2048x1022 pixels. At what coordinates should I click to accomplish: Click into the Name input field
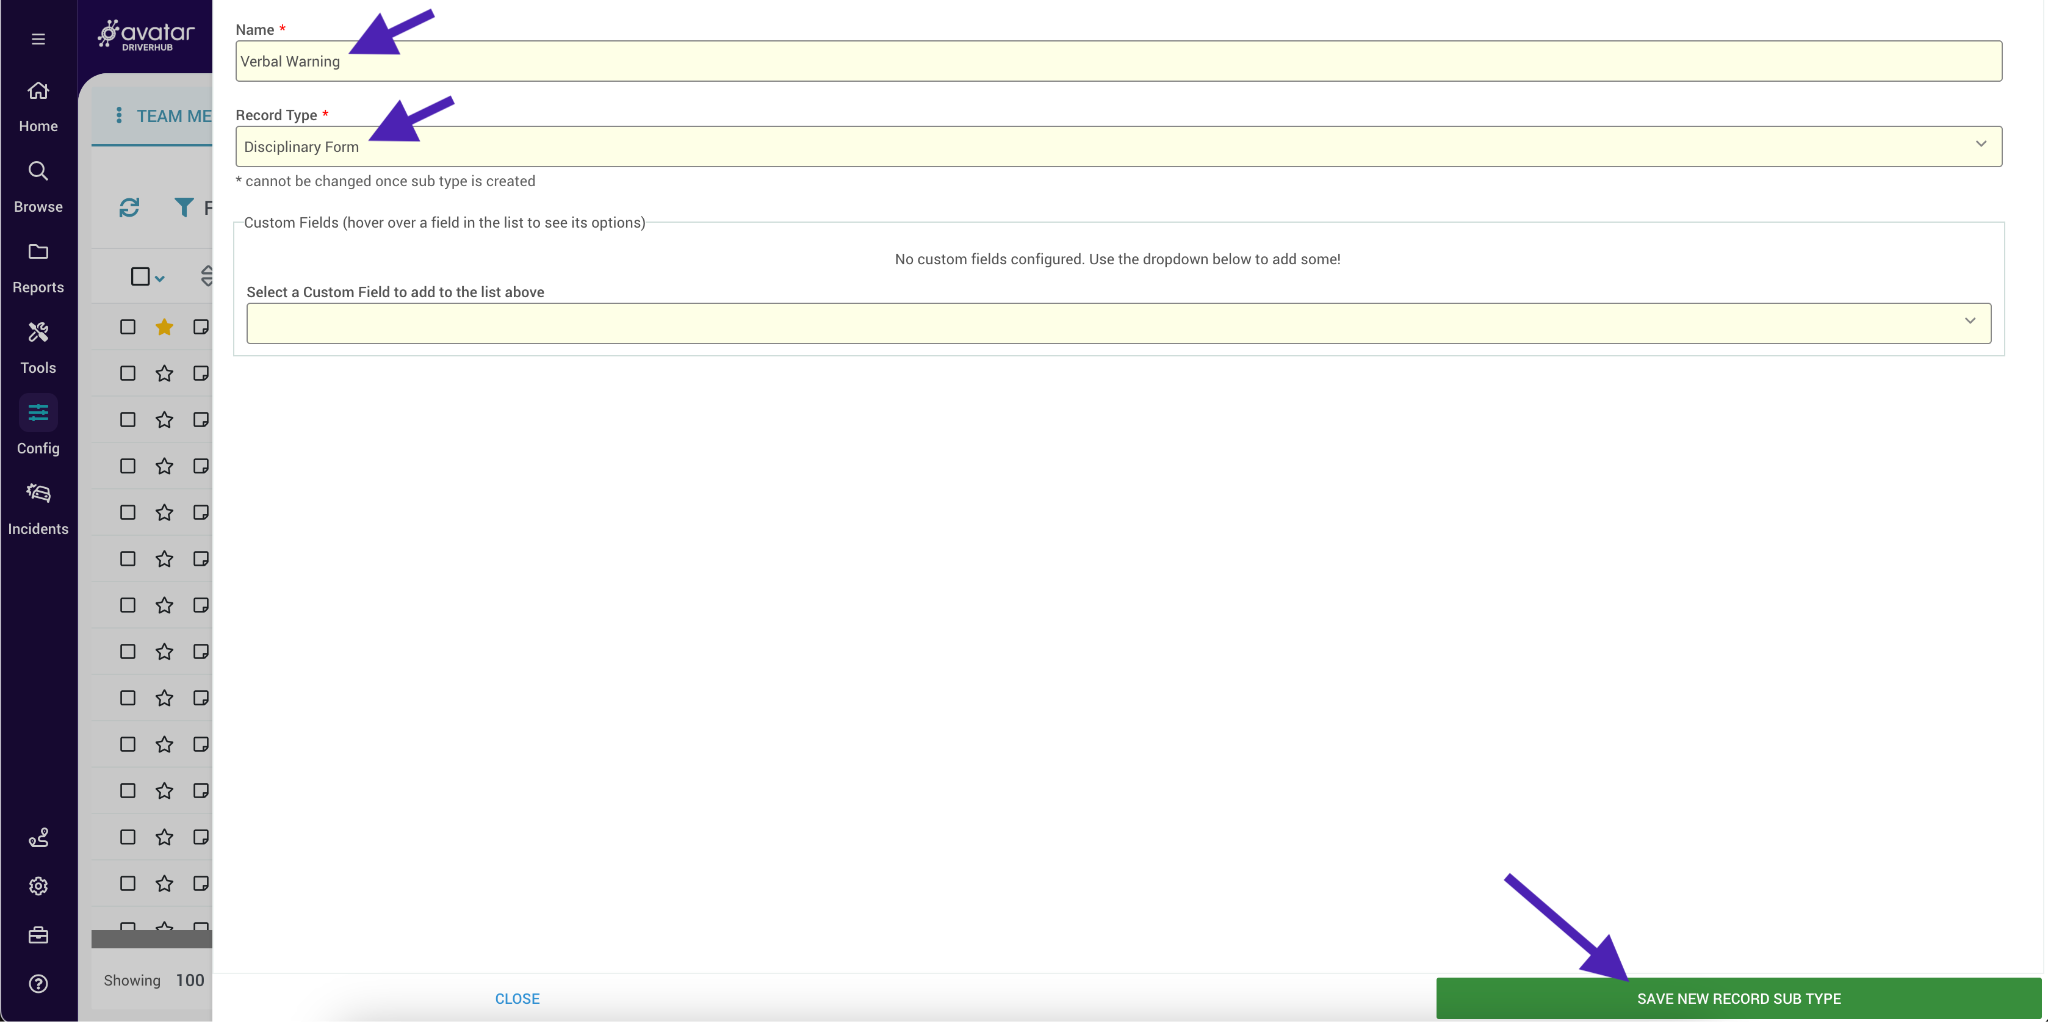click(x=1118, y=61)
